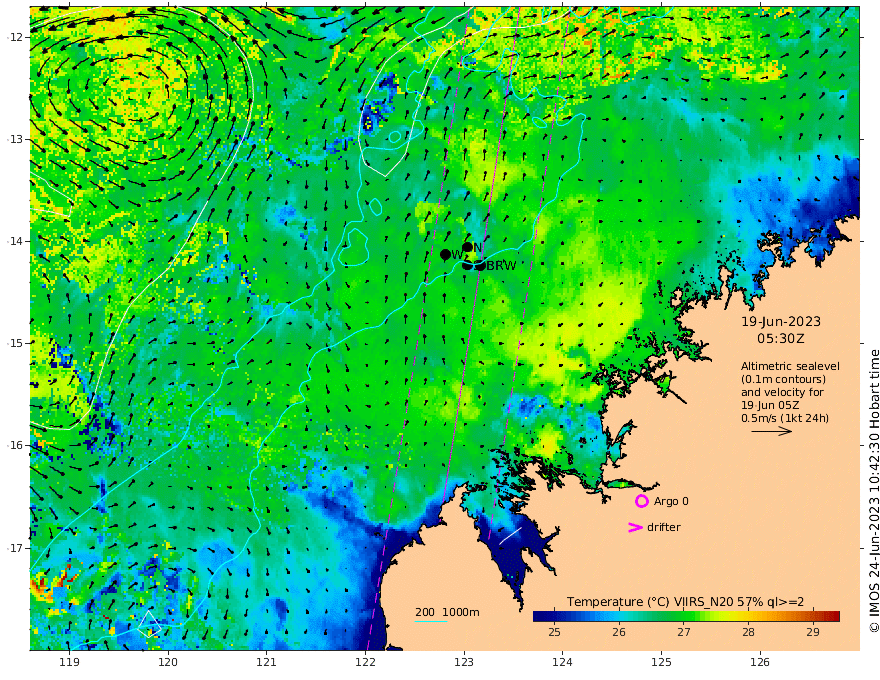The width and height of the screenshot is (880, 680).
Task: Click the BRW station label
Action: pyautogui.click(x=501, y=266)
